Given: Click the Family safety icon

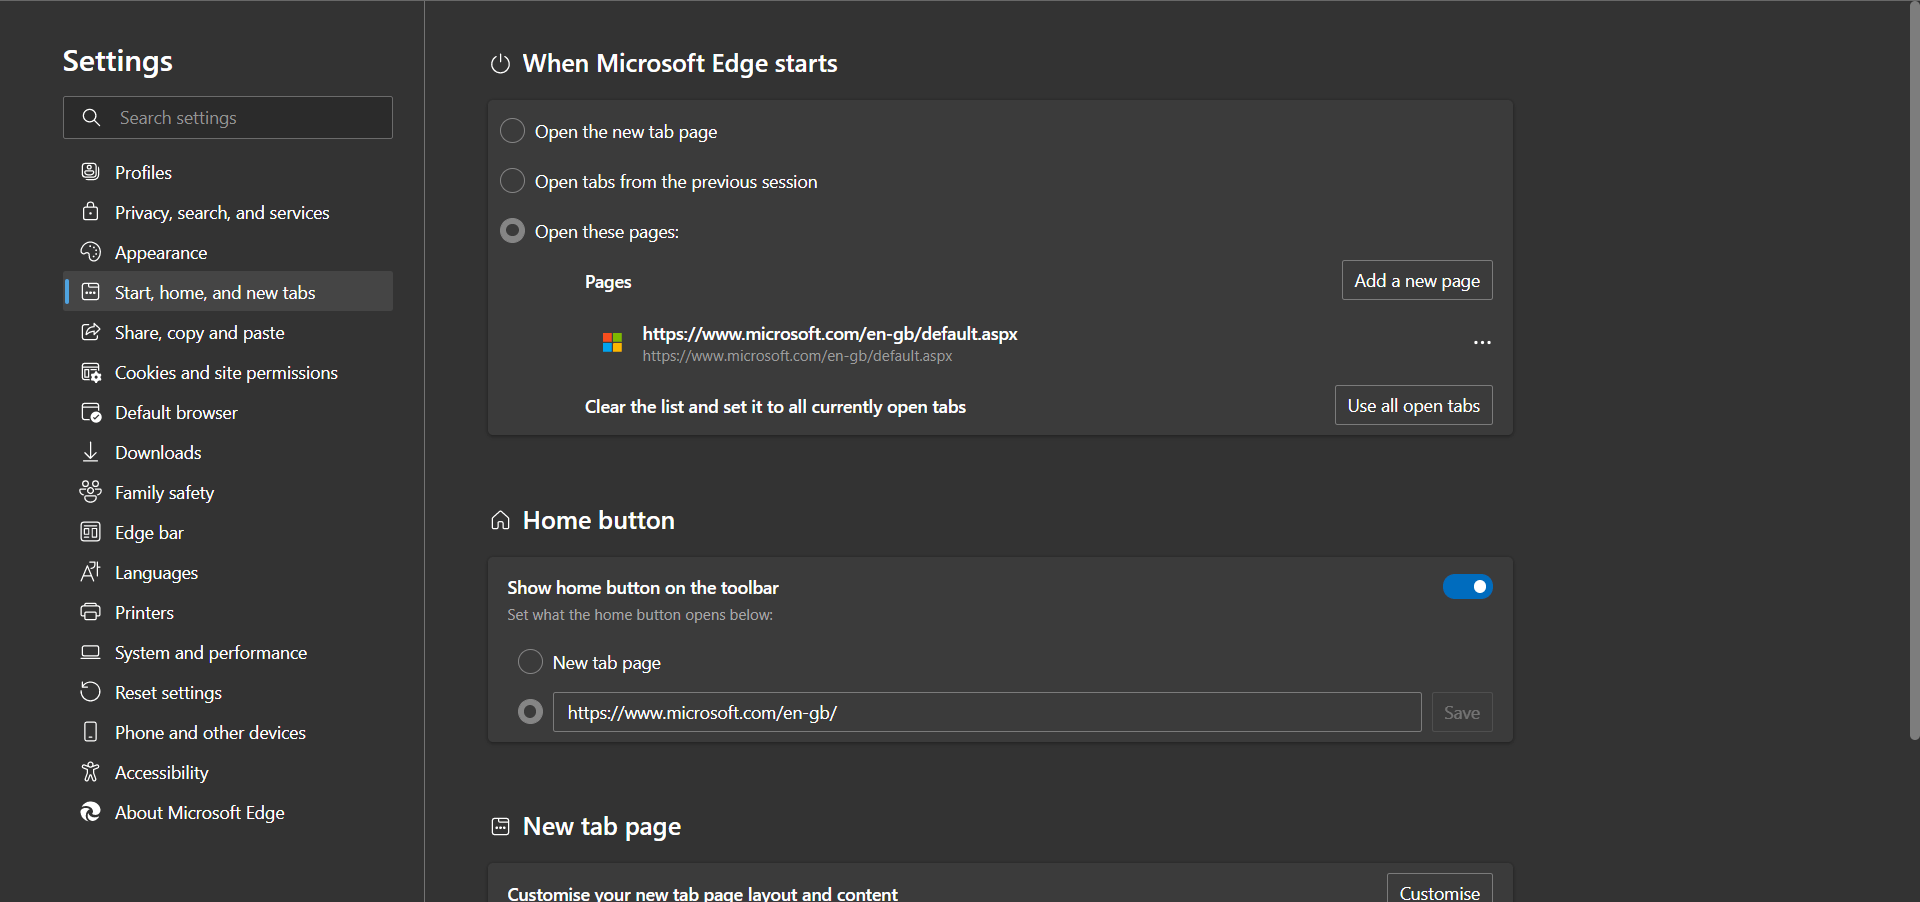Looking at the screenshot, I should point(91,491).
